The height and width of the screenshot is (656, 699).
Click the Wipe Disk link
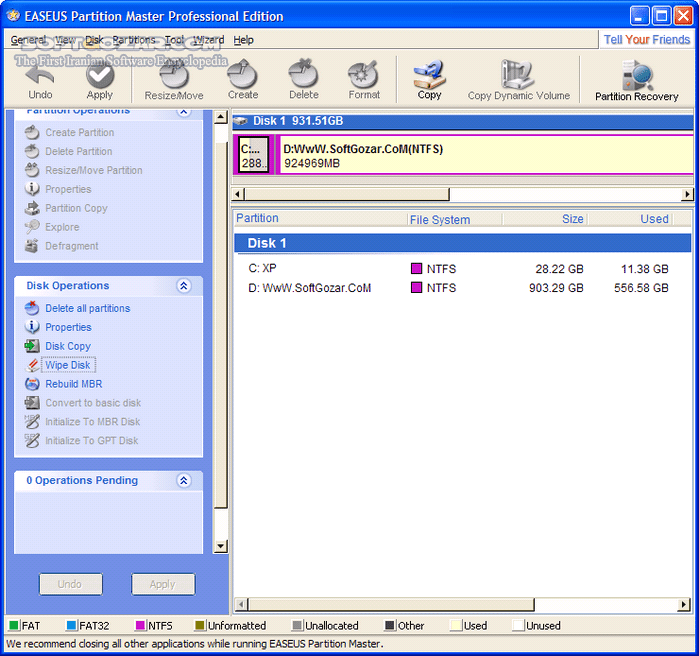point(68,365)
